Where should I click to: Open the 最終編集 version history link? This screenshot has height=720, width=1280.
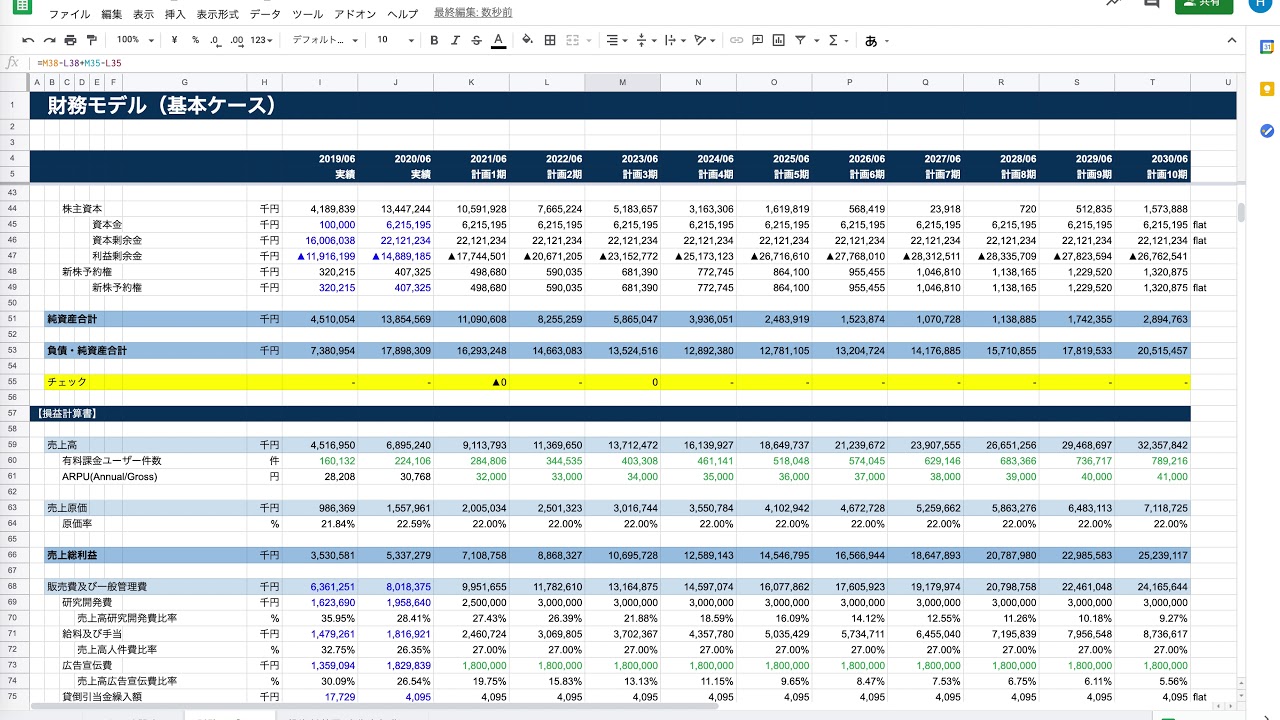point(473,13)
